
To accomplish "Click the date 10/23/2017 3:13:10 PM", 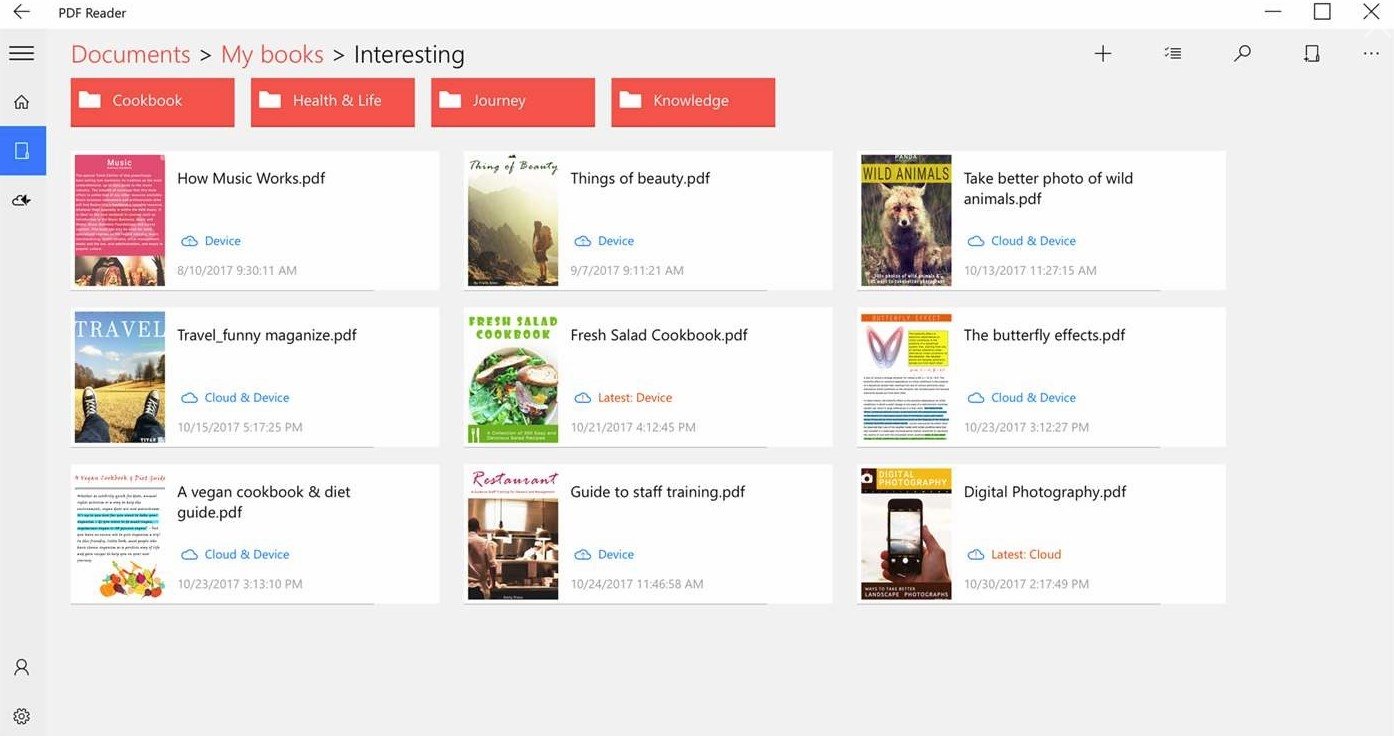I will point(240,584).
